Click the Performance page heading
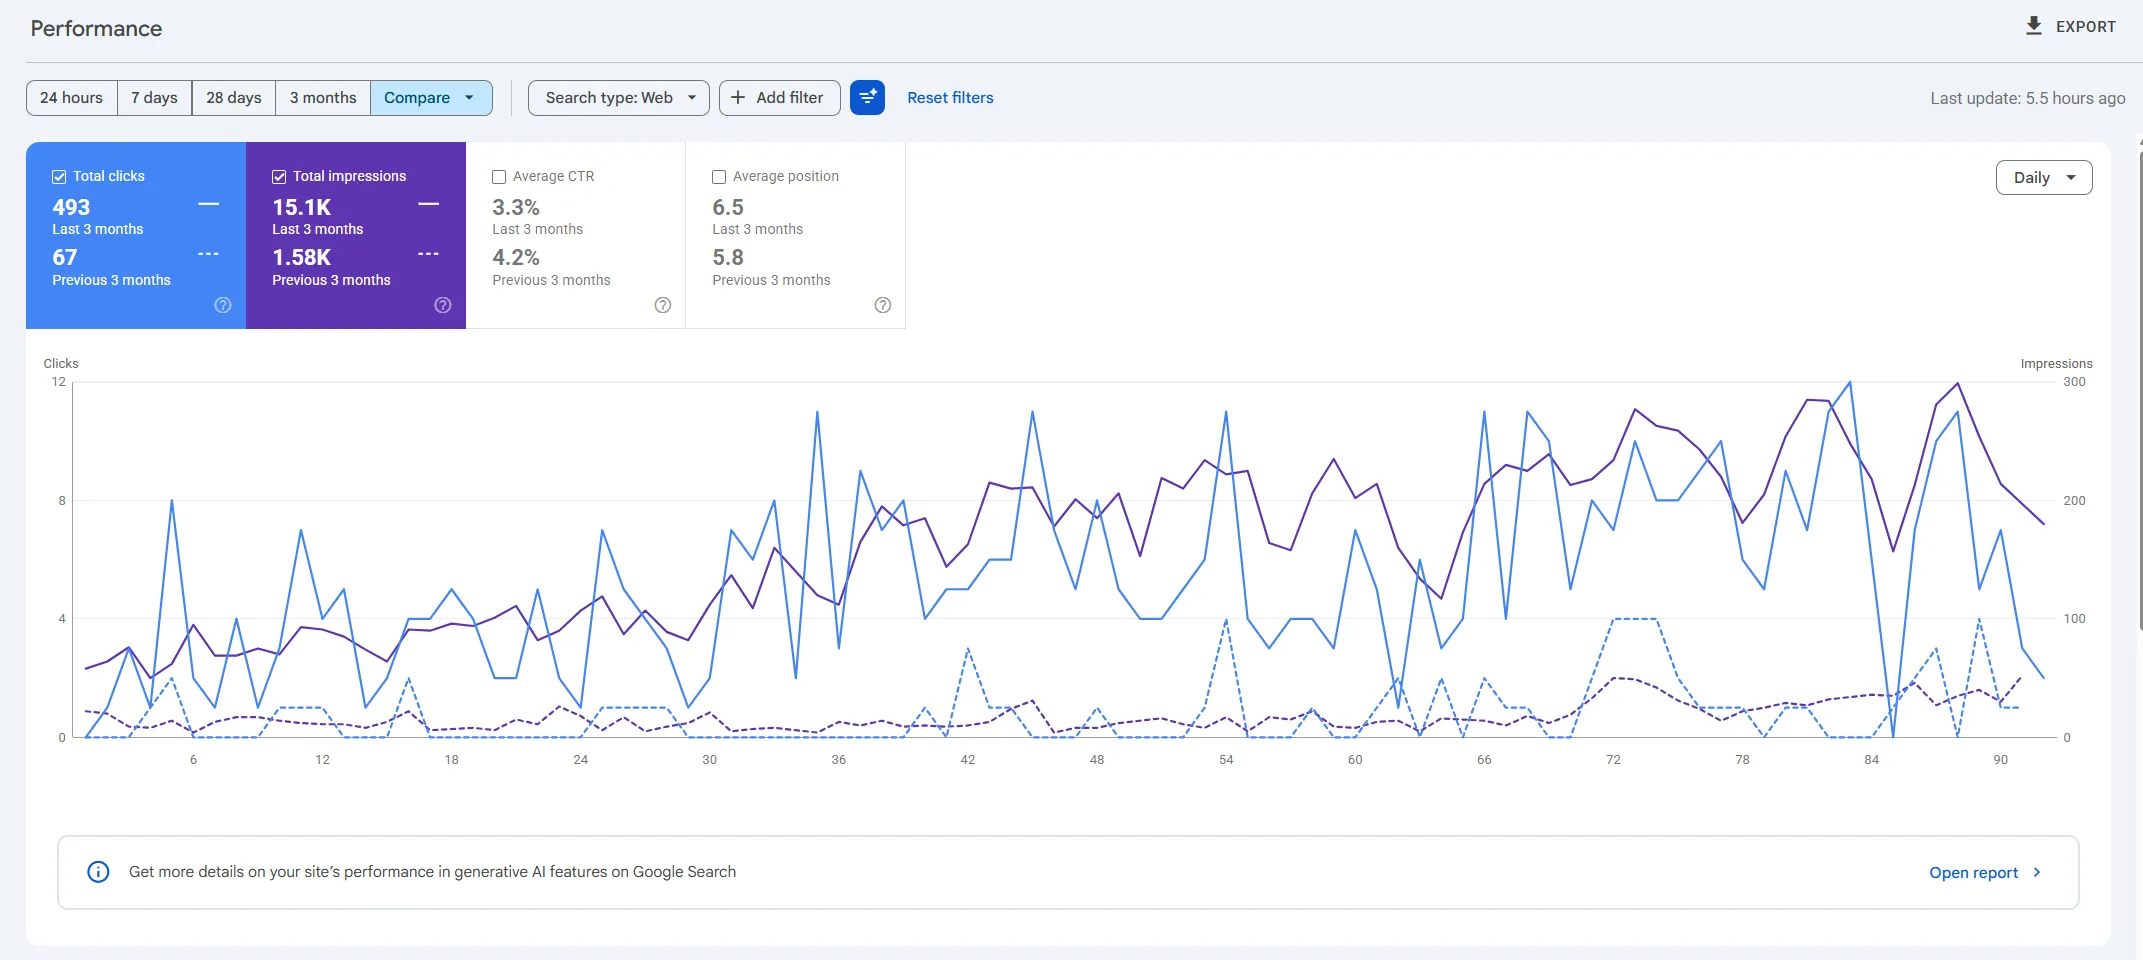The width and height of the screenshot is (2143, 960). coord(96,28)
